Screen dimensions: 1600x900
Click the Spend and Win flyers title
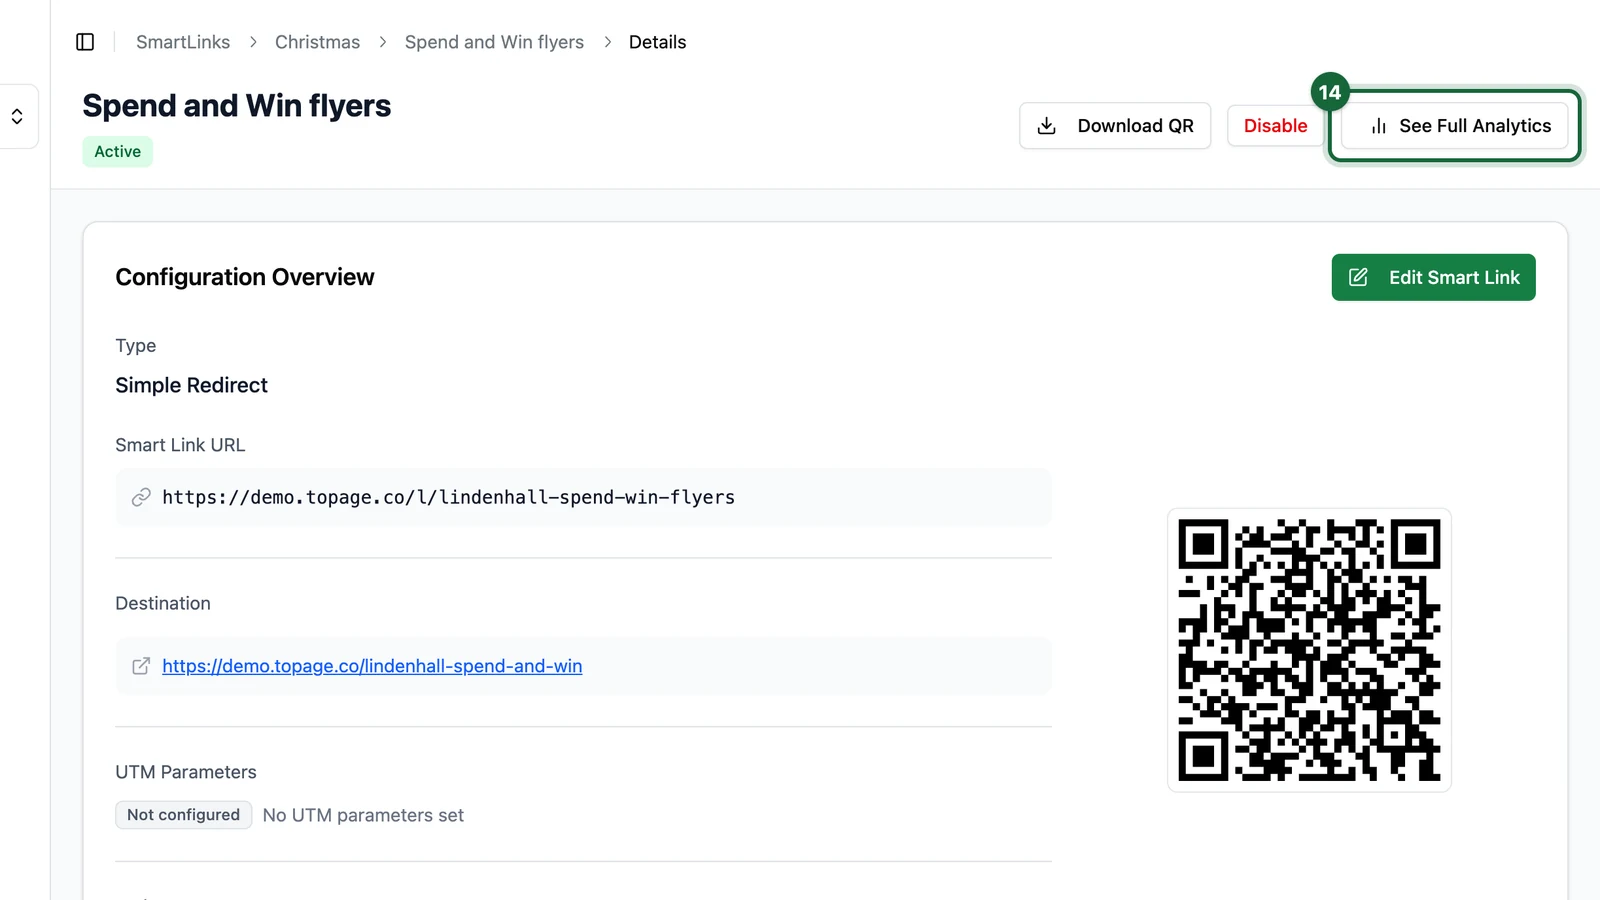tap(236, 106)
